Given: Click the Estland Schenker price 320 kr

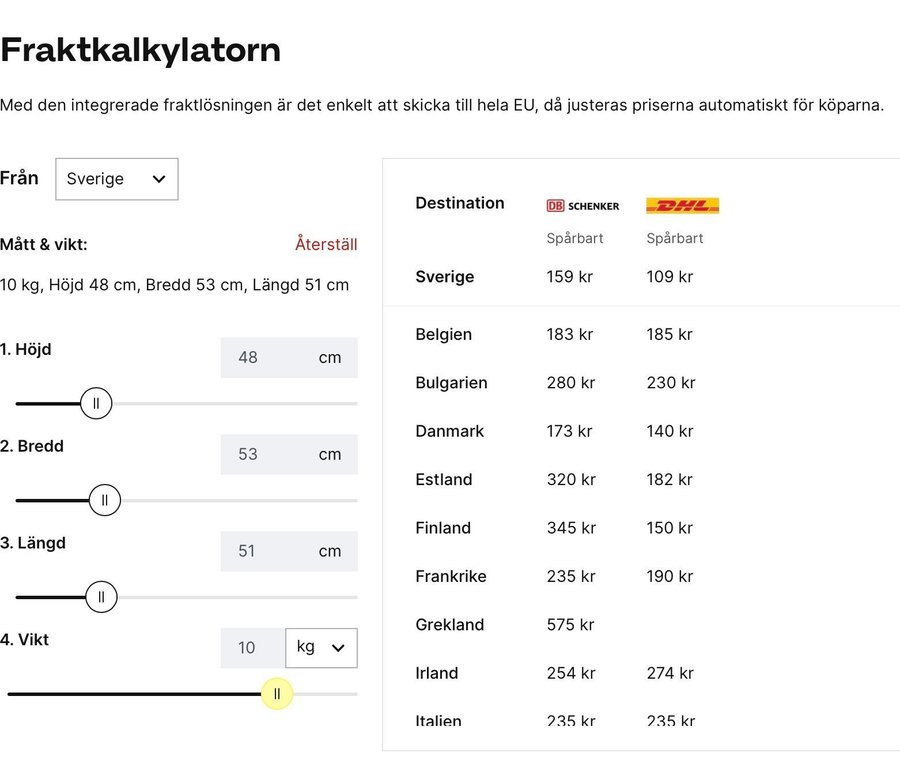Looking at the screenshot, I should pyautogui.click(x=571, y=480).
